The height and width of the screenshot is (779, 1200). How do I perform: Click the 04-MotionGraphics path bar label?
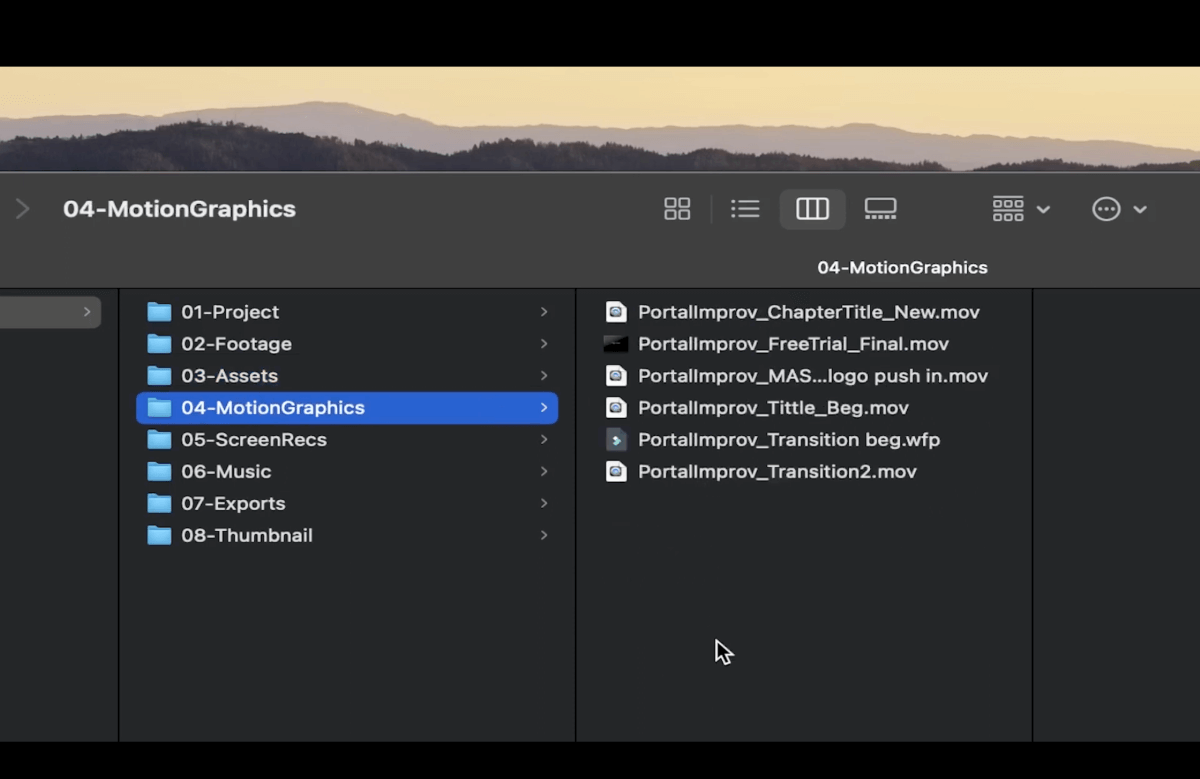coord(902,268)
